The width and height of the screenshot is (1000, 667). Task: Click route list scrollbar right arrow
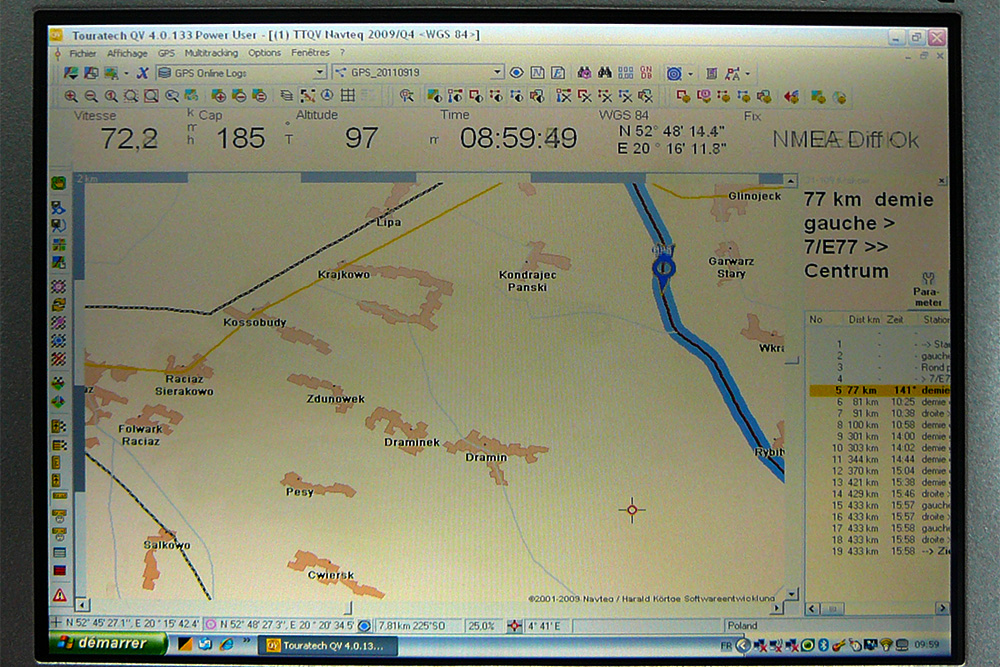941,608
